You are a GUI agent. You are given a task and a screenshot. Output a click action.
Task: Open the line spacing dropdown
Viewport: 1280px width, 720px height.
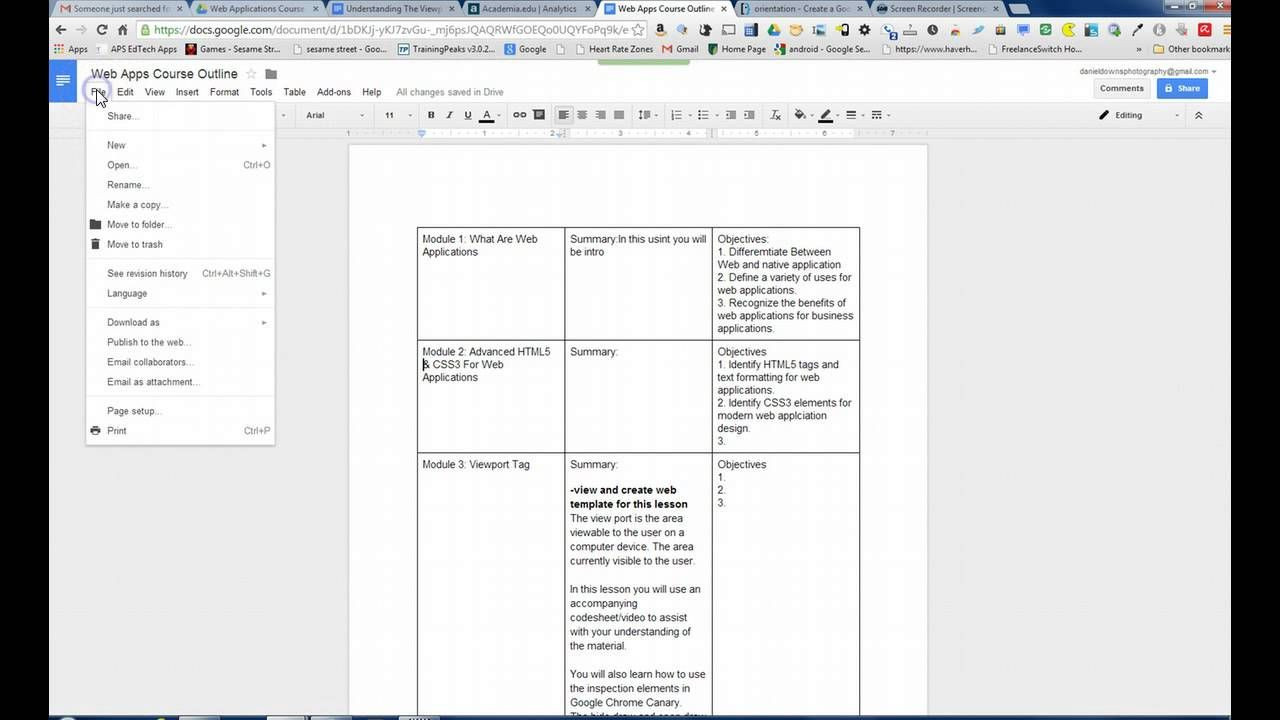[x=646, y=115]
